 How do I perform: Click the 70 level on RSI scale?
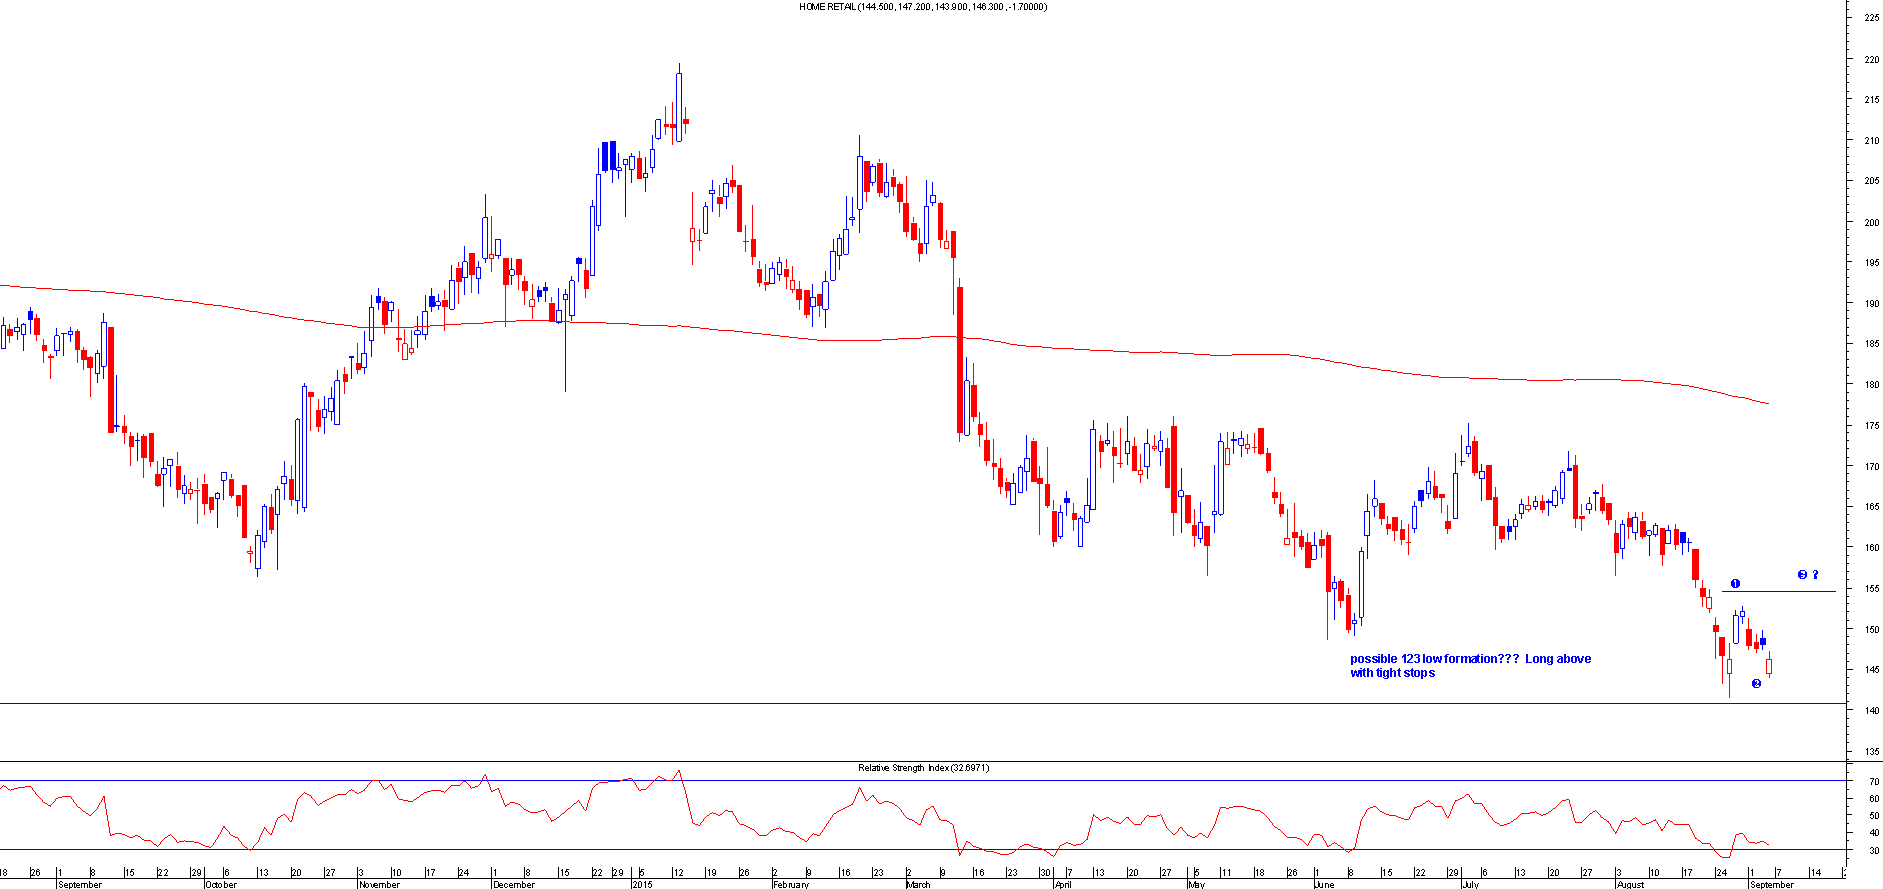click(x=1874, y=782)
